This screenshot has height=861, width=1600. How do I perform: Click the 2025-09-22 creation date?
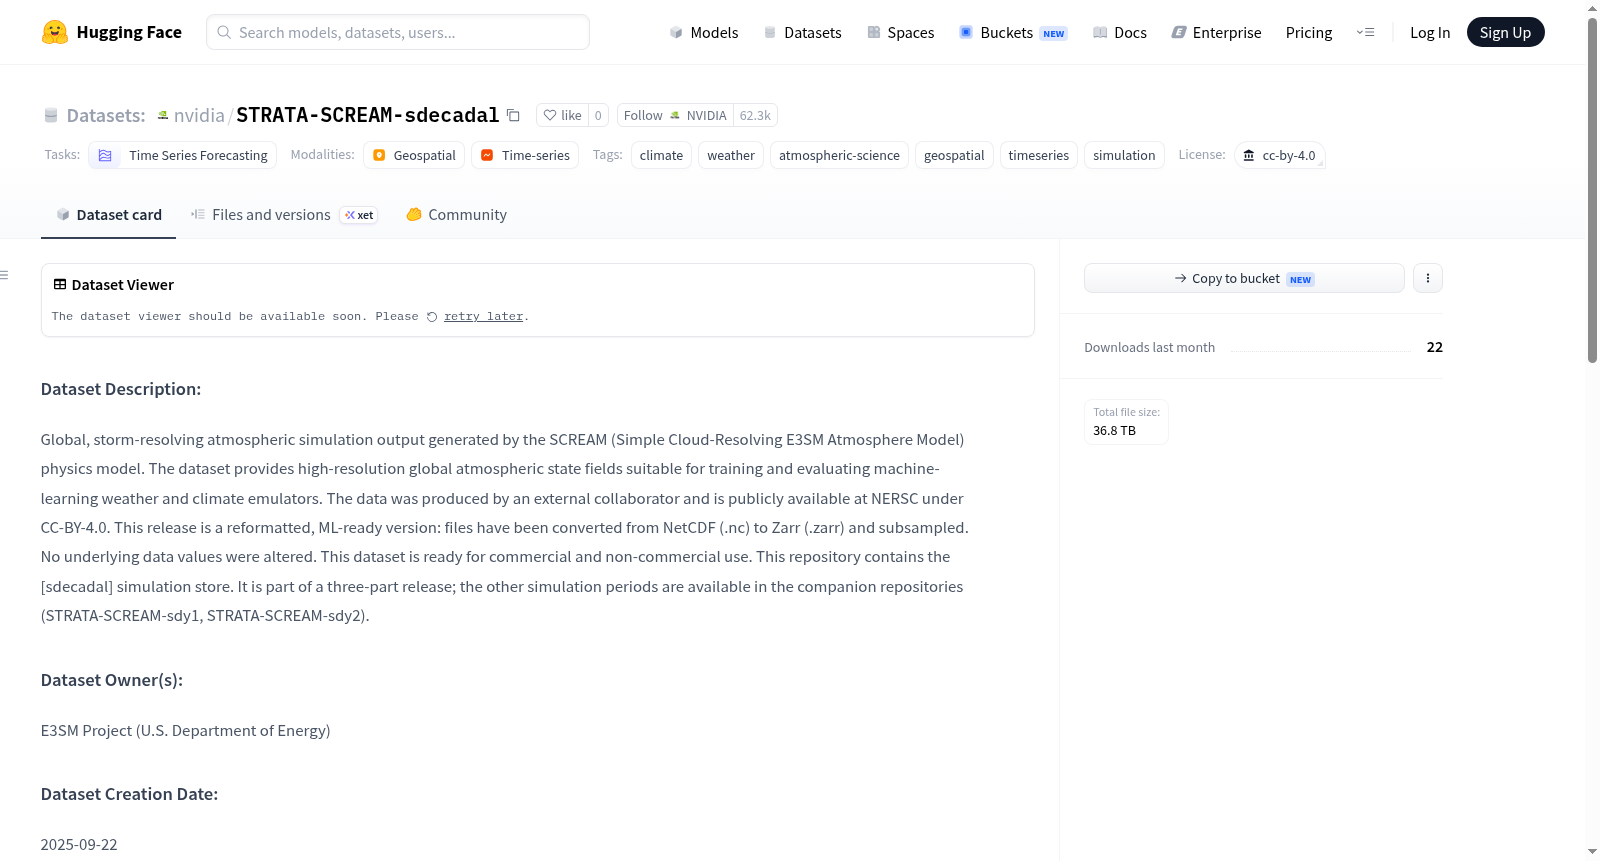tap(79, 845)
